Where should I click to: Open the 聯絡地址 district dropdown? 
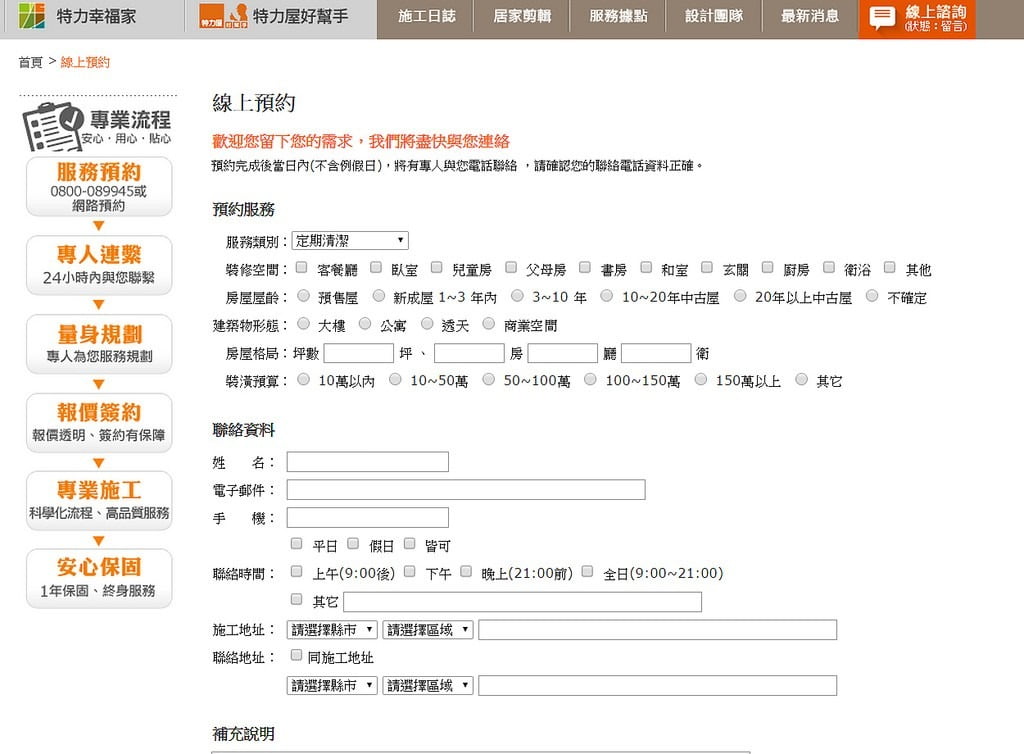click(427, 686)
